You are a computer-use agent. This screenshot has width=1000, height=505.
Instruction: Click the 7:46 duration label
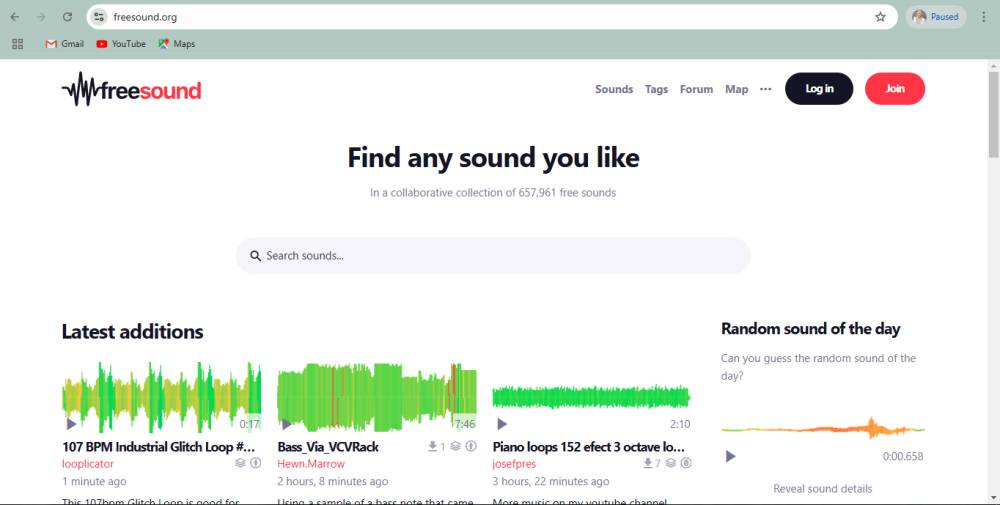tap(465, 424)
